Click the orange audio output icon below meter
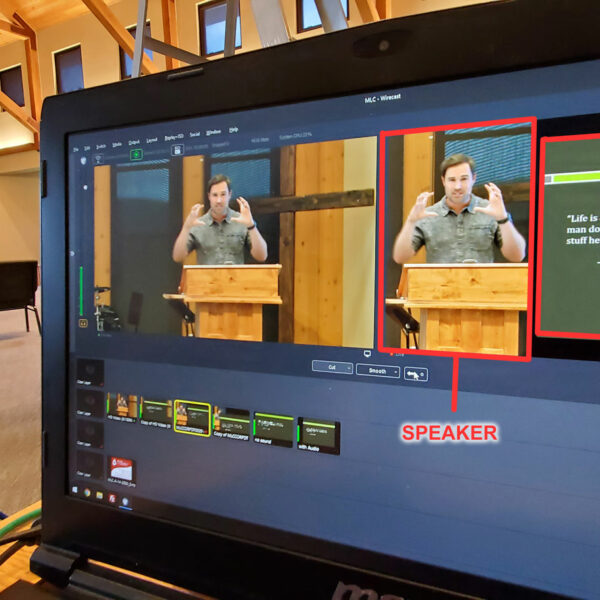 pyautogui.click(x=83, y=322)
